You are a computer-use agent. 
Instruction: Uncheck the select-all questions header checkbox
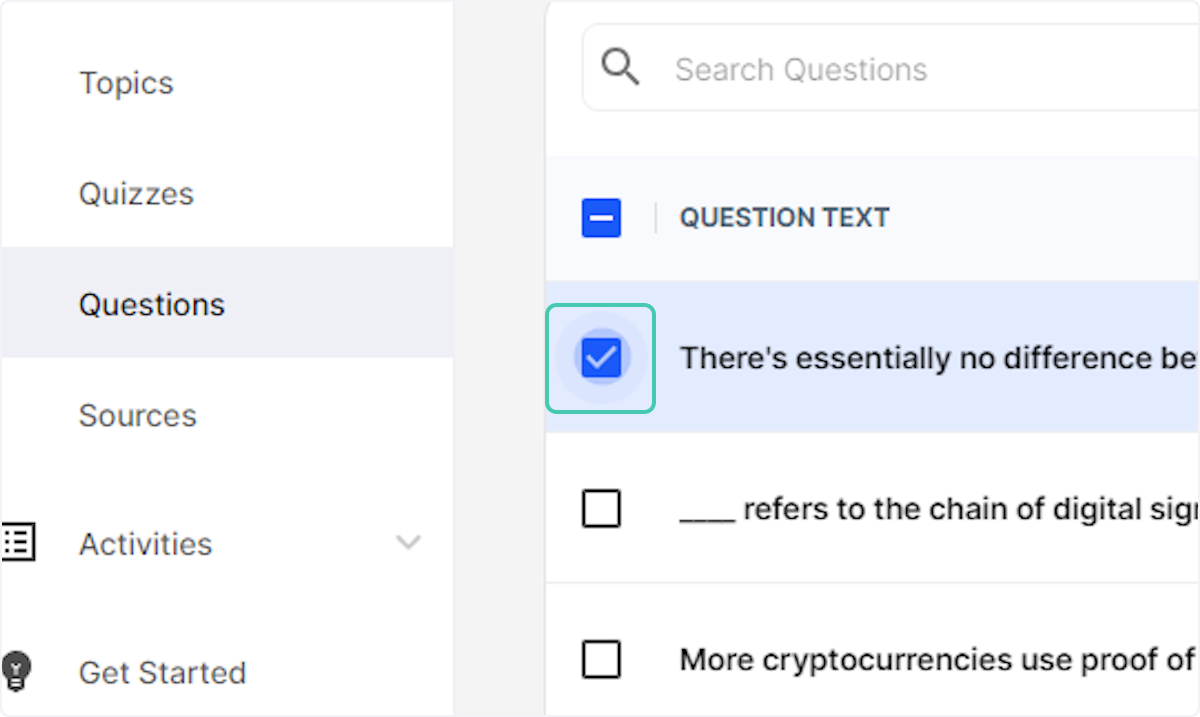tap(601, 217)
